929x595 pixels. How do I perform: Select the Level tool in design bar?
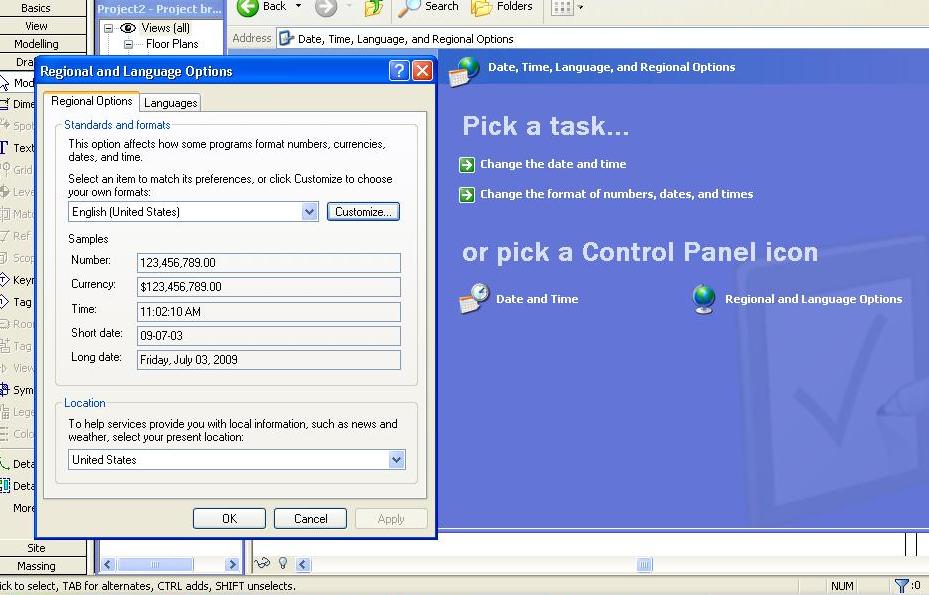click(17, 192)
